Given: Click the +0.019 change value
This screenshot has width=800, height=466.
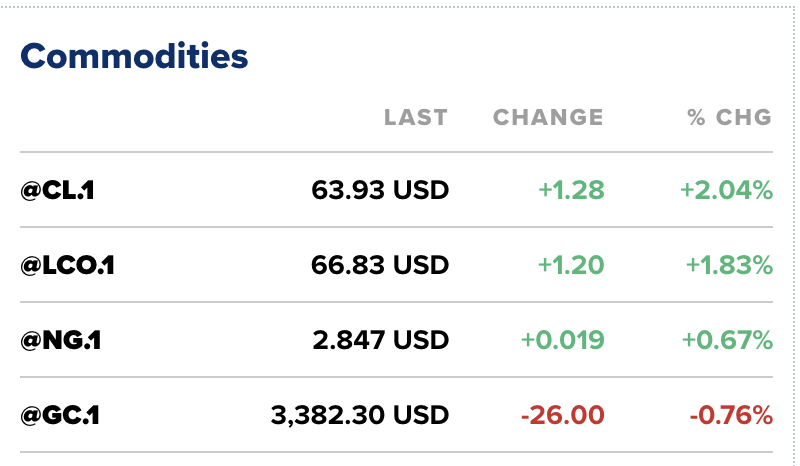Looking at the screenshot, I should tap(562, 340).
